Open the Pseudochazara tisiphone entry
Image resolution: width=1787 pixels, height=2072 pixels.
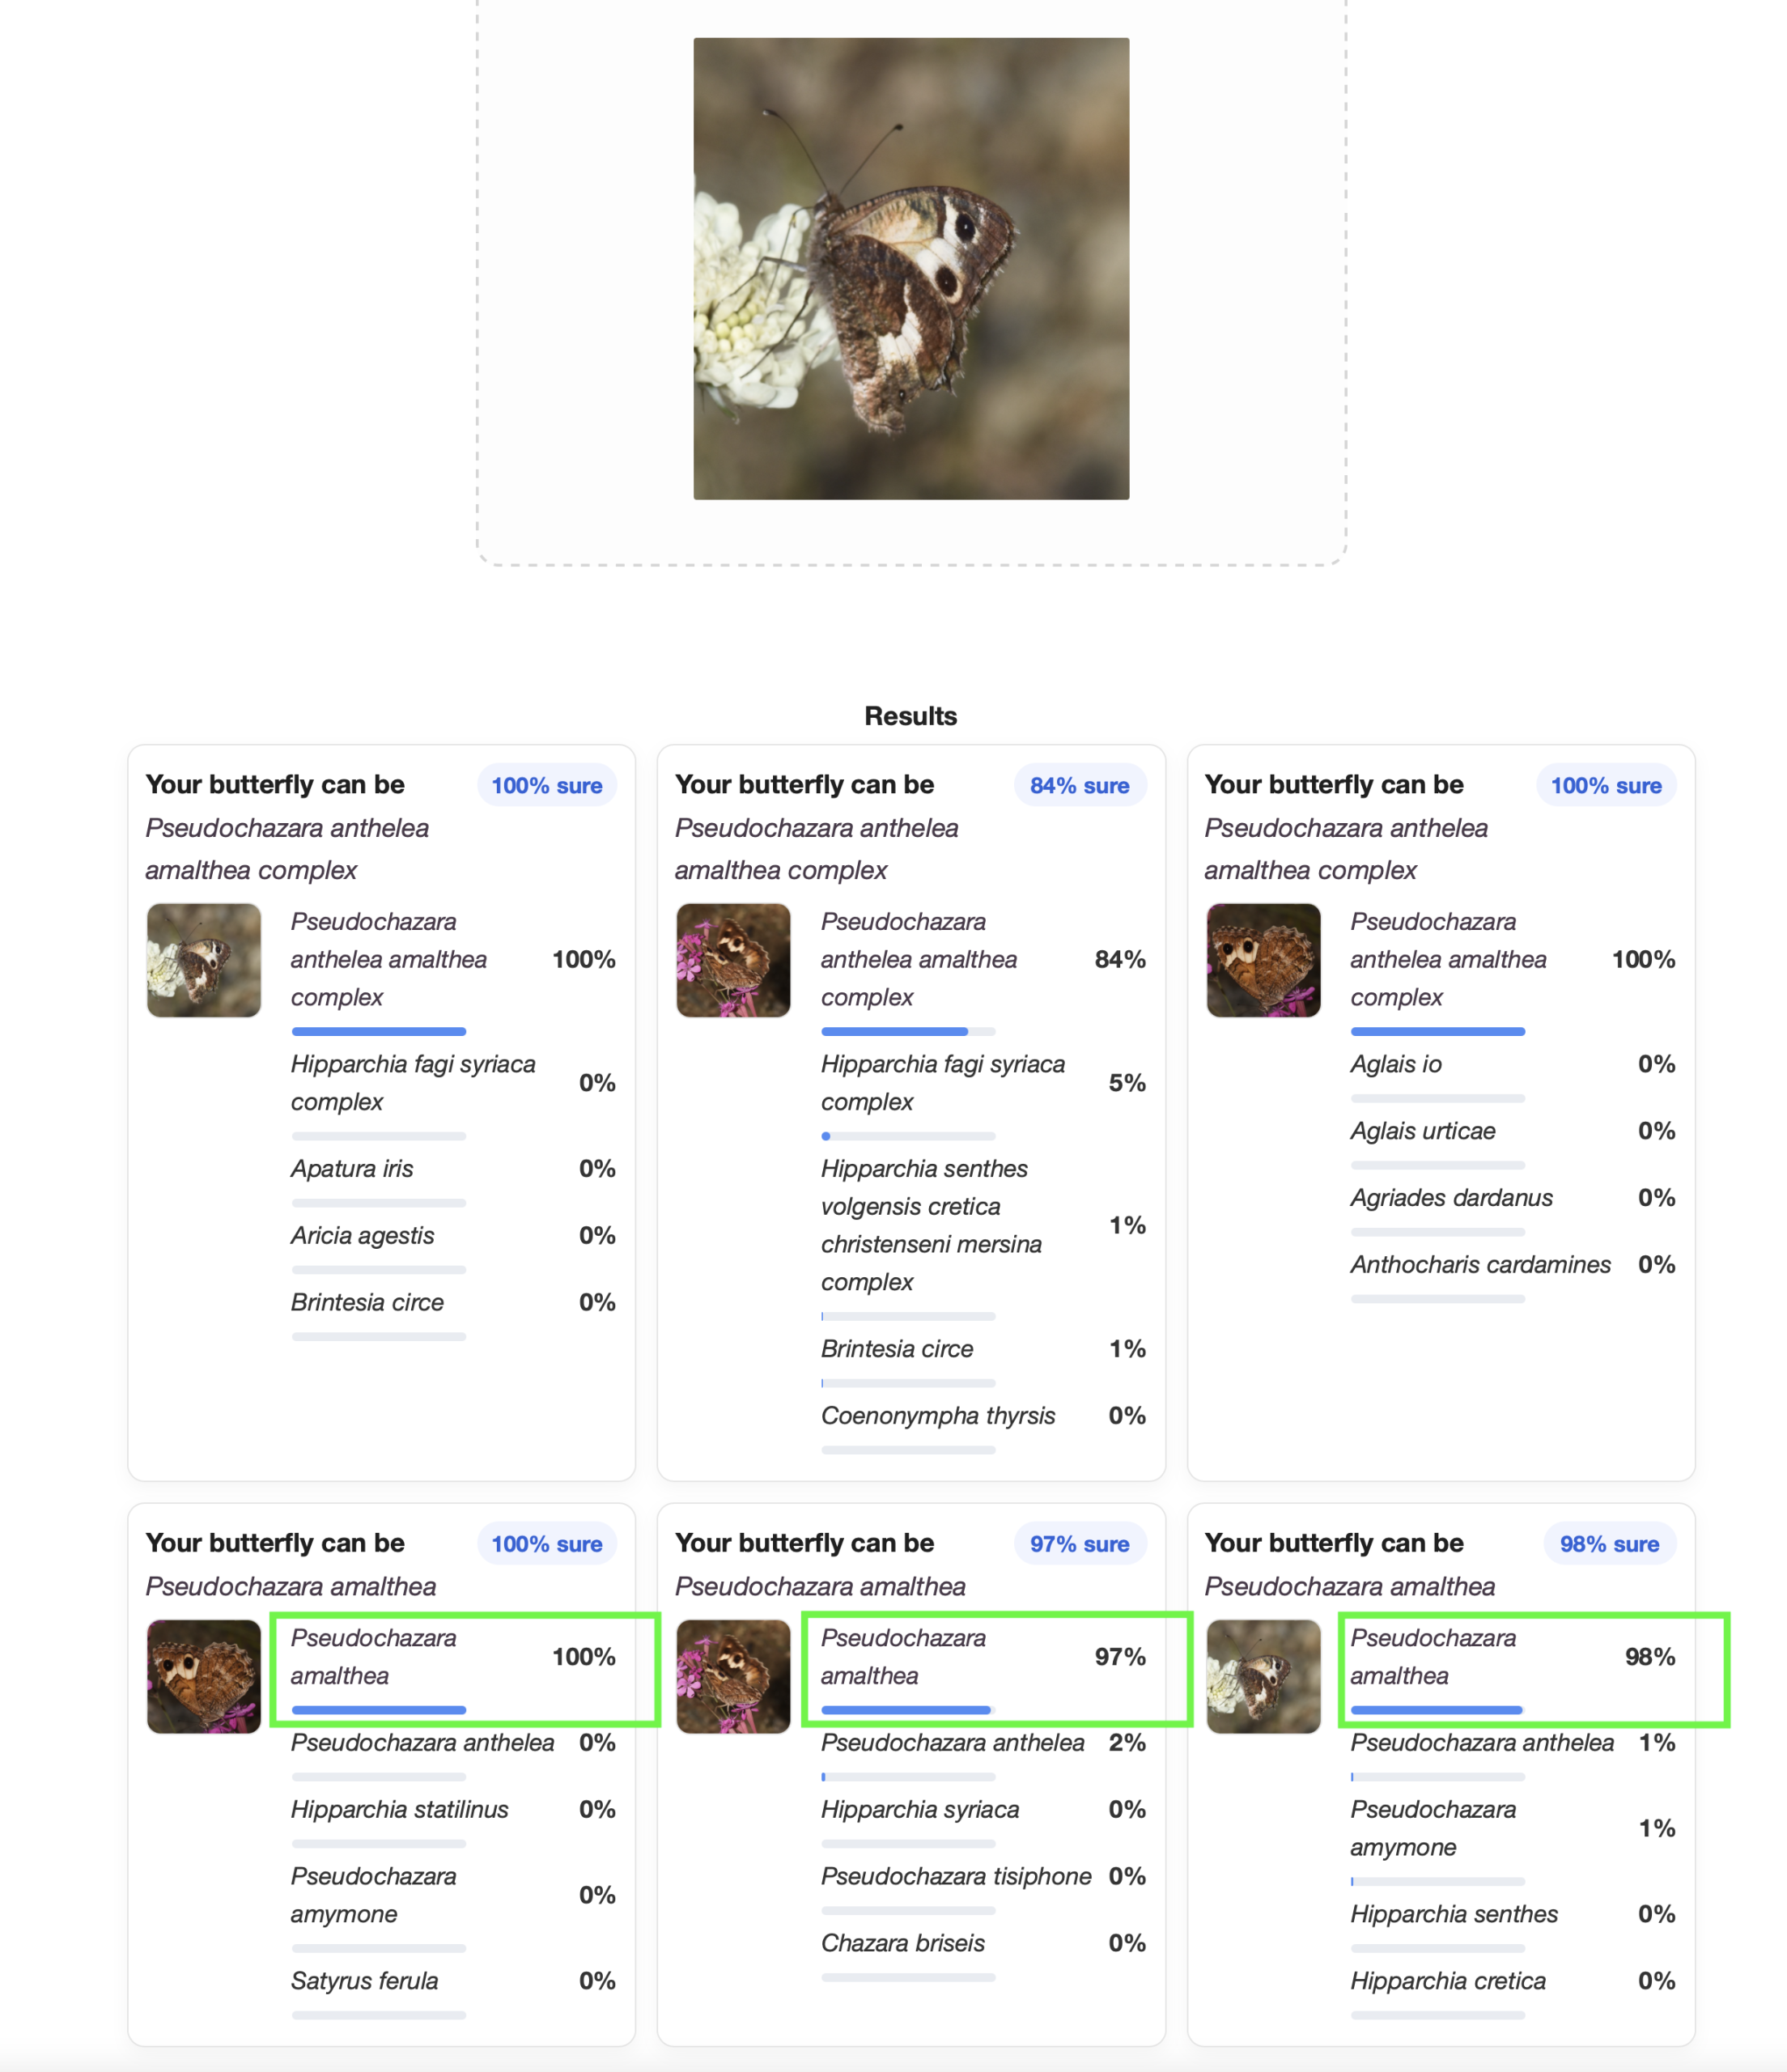click(955, 1876)
